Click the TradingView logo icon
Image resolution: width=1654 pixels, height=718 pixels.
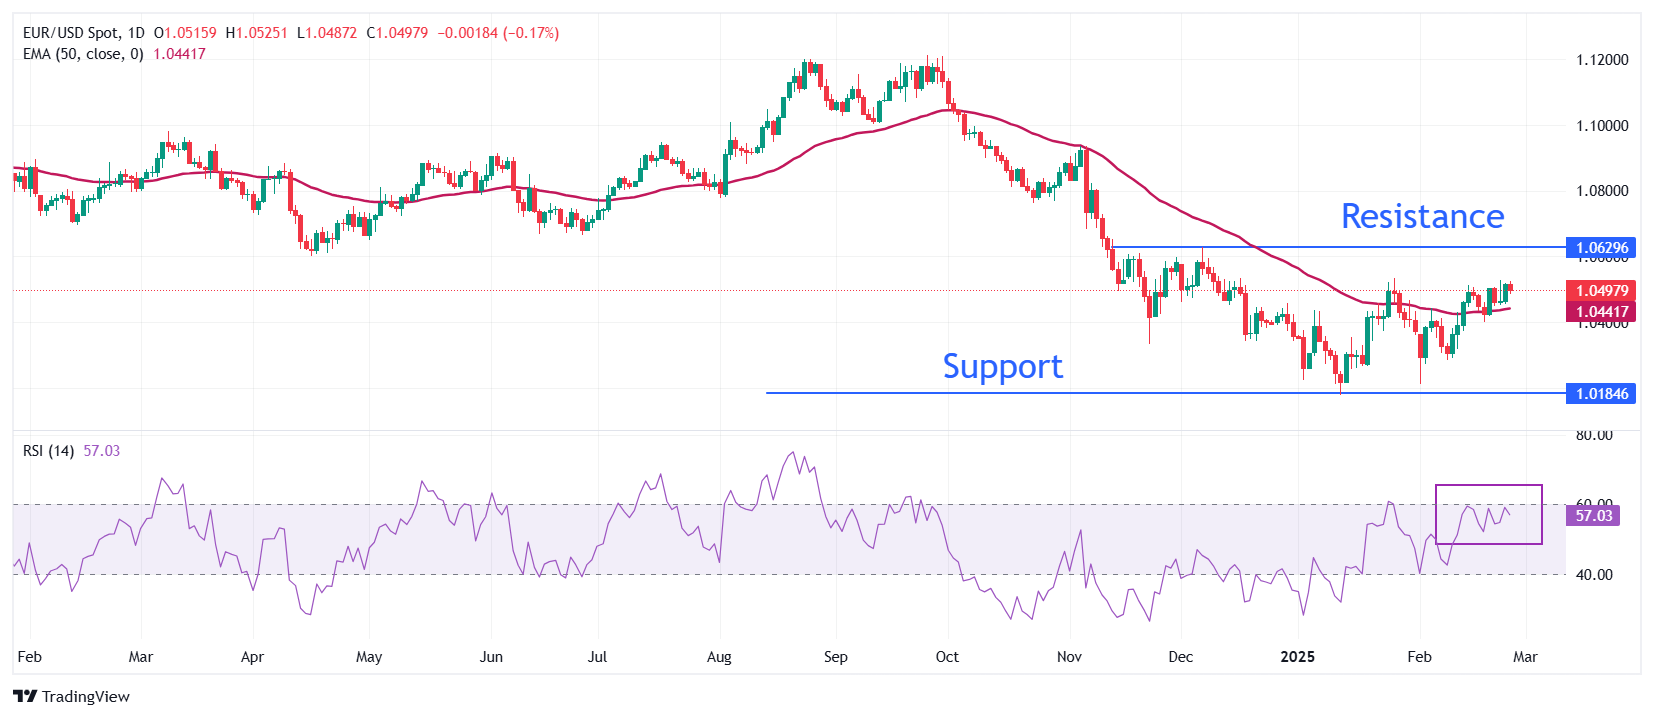pyautogui.click(x=25, y=697)
